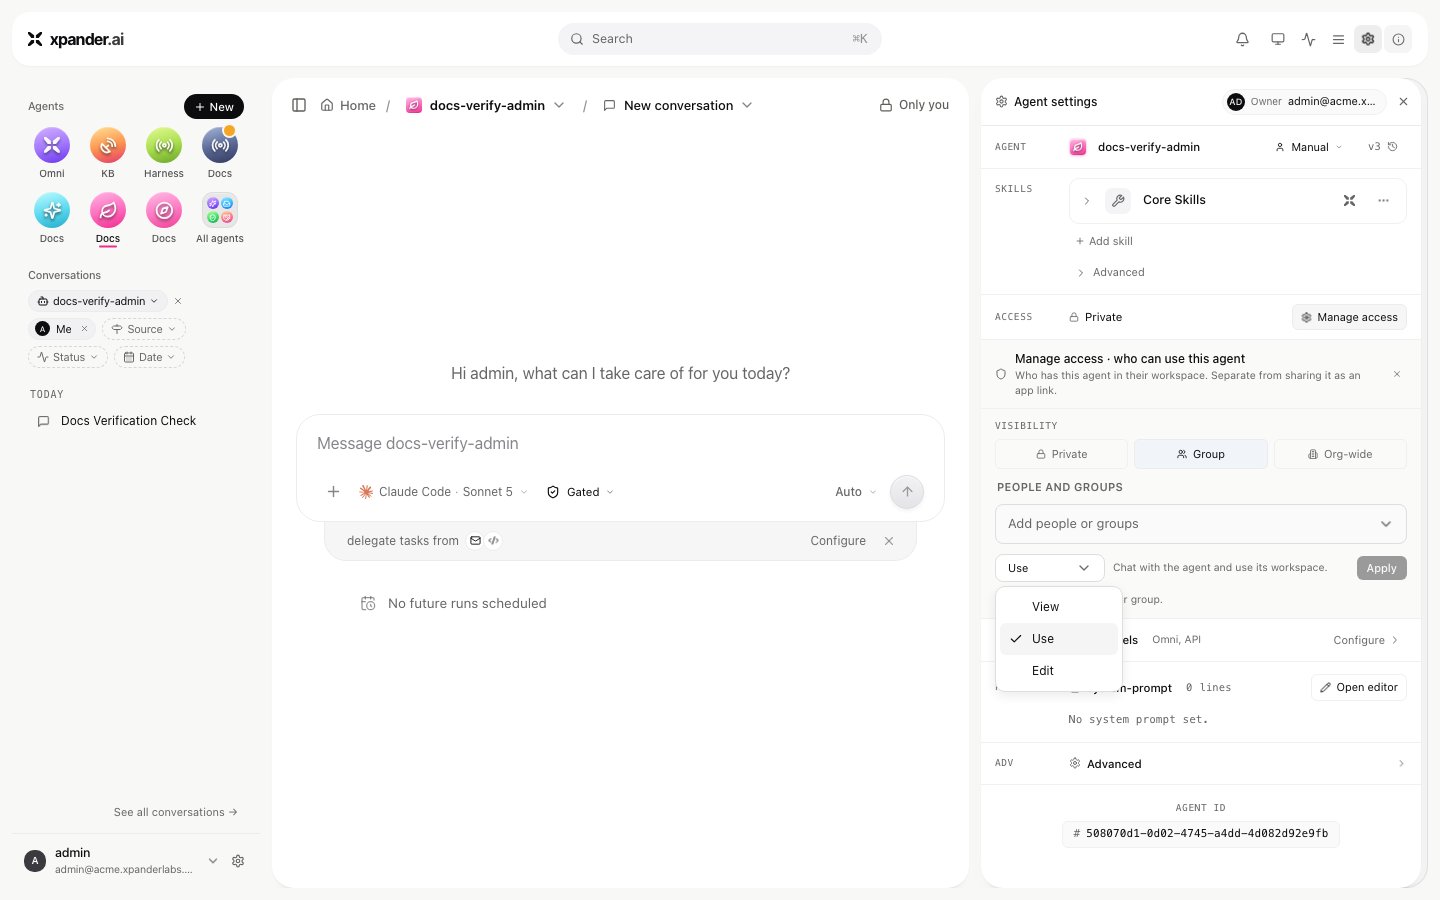
Task: Open the activity pulse icon
Action: [x=1309, y=39]
